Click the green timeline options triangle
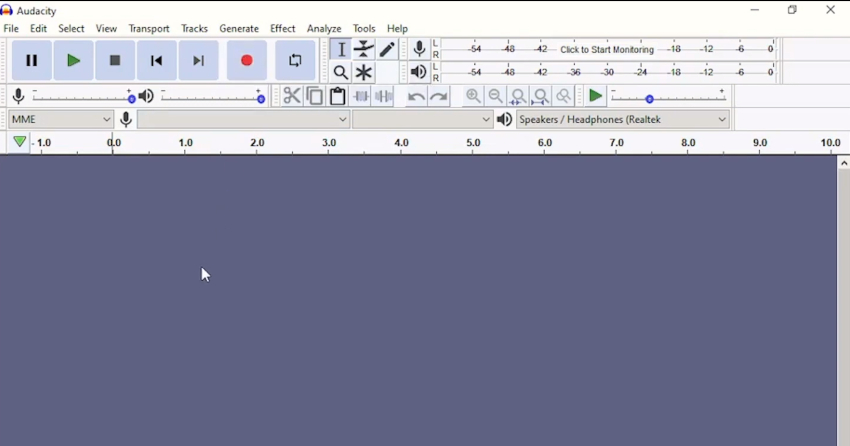Image resolution: width=850 pixels, height=446 pixels. [20, 142]
